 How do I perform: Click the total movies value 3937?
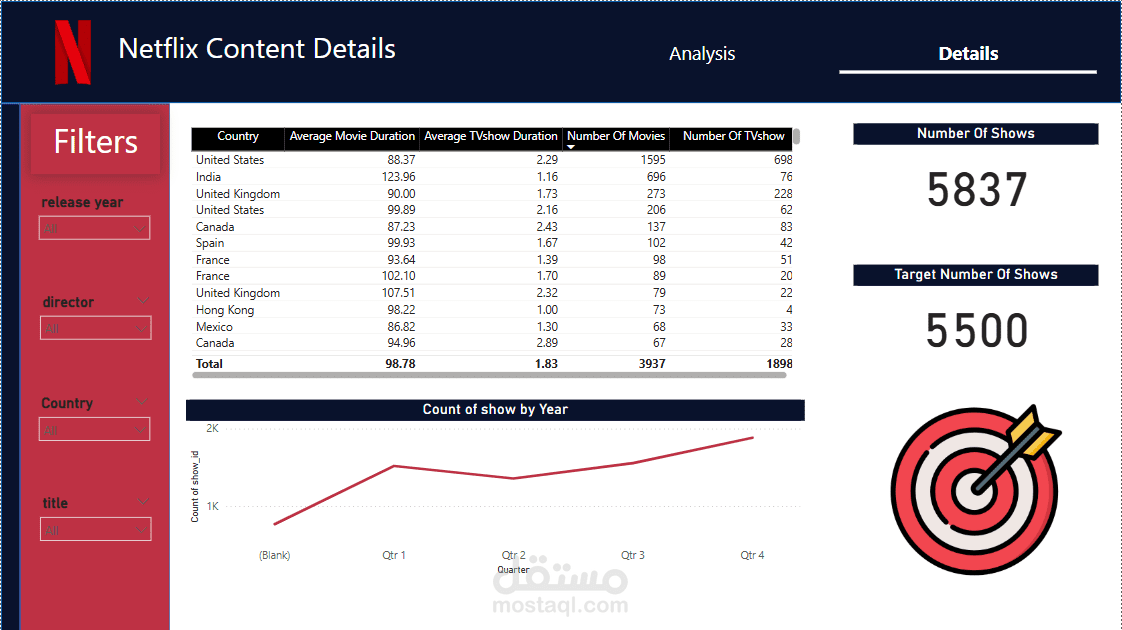(x=652, y=364)
